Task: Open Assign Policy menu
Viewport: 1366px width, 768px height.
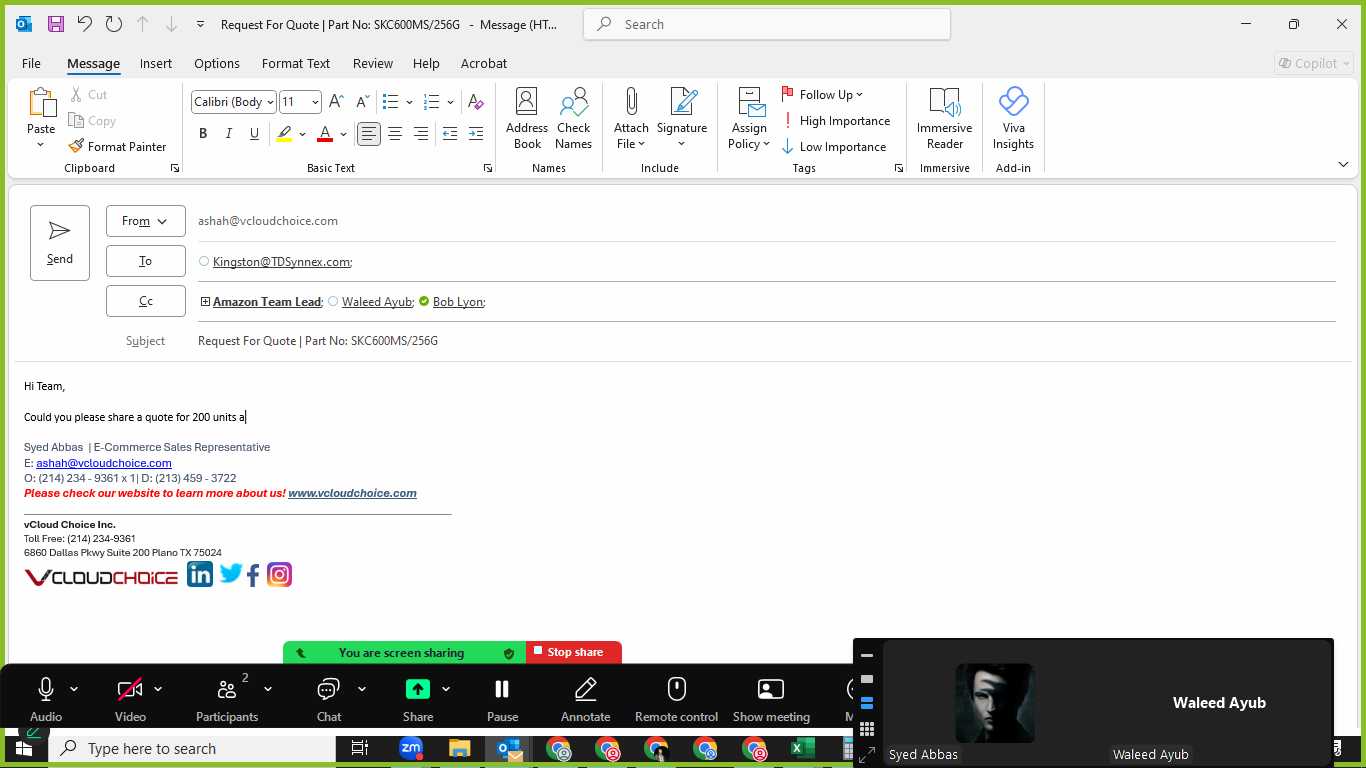Action: [x=749, y=119]
